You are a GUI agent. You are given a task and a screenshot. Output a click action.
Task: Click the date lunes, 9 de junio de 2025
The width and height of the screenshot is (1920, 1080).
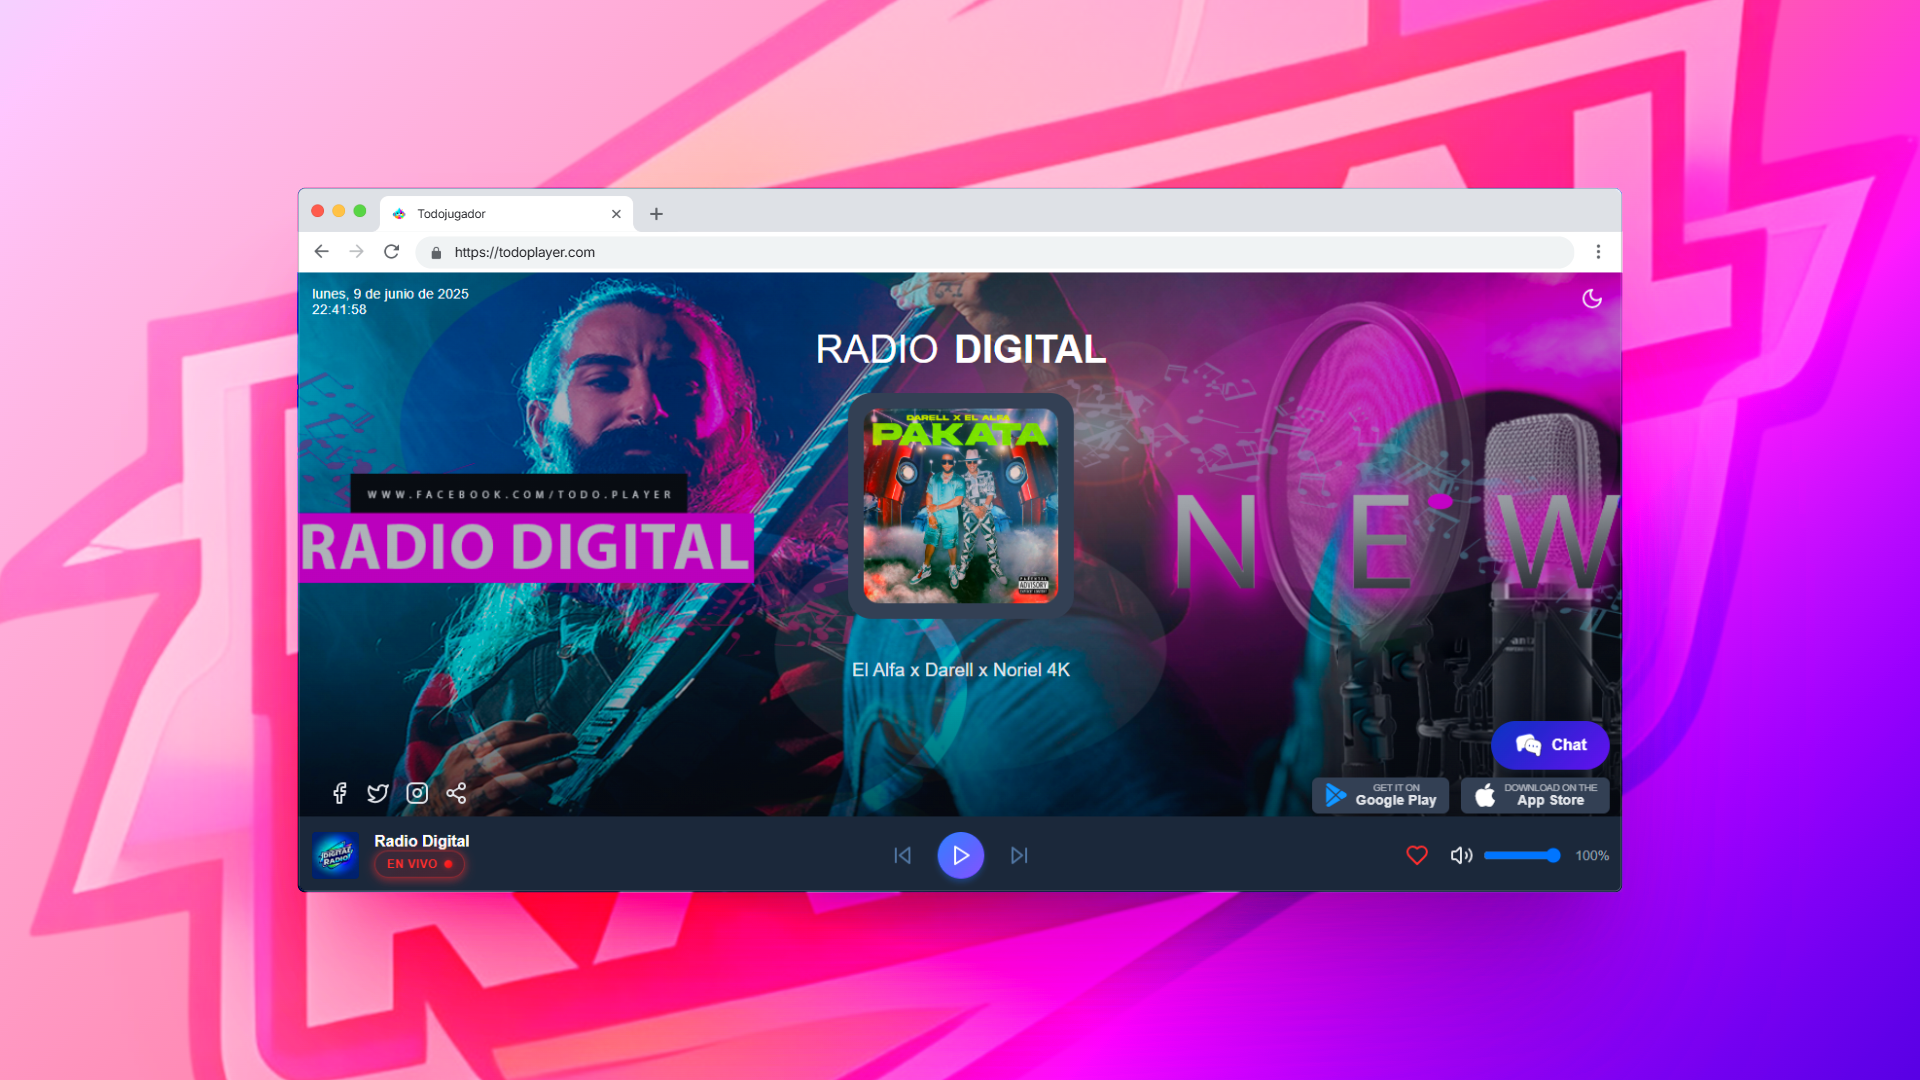click(x=390, y=294)
